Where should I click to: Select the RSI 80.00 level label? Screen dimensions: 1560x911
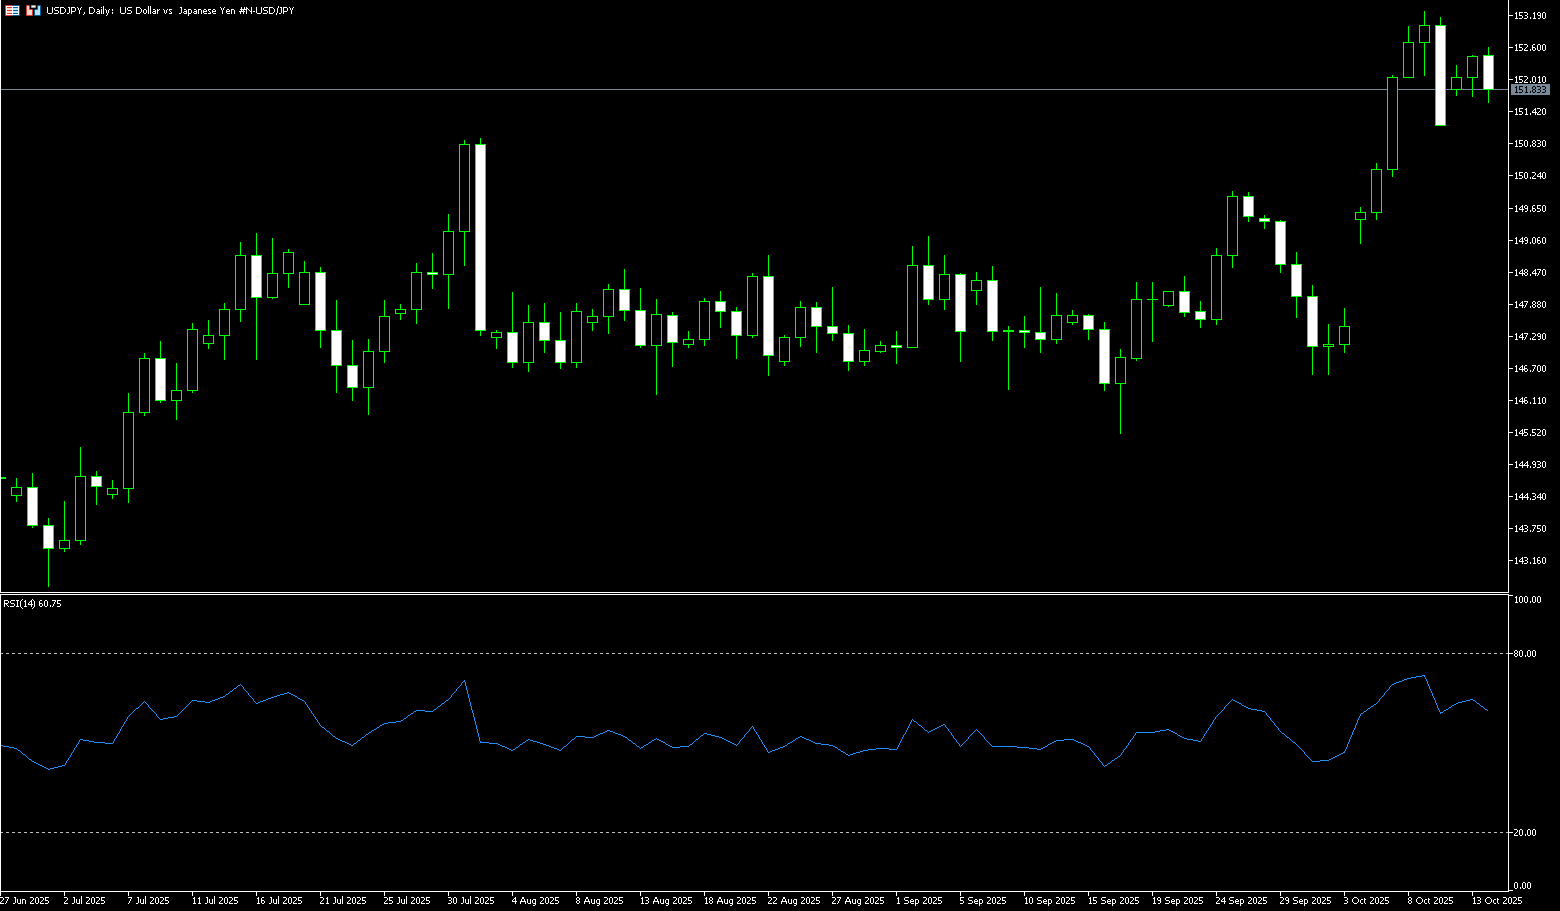1526,654
